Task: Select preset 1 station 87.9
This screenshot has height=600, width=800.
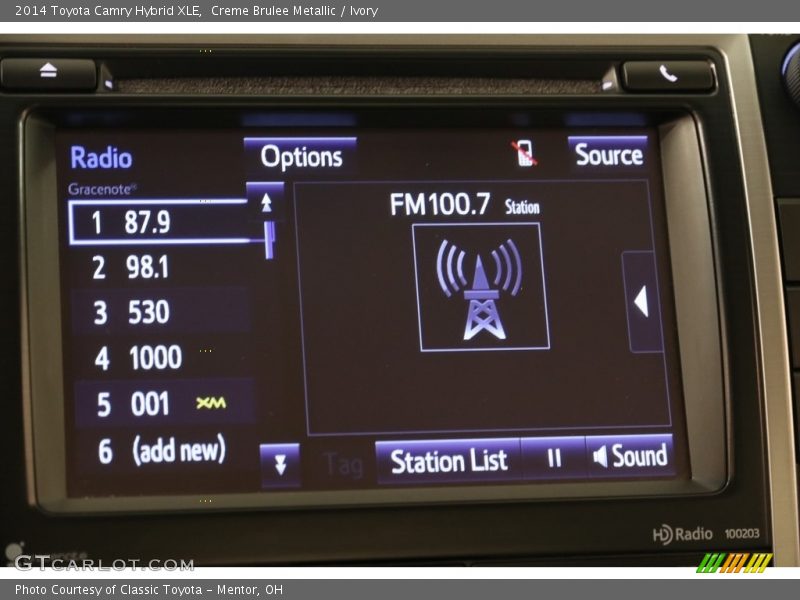Action: 157,222
